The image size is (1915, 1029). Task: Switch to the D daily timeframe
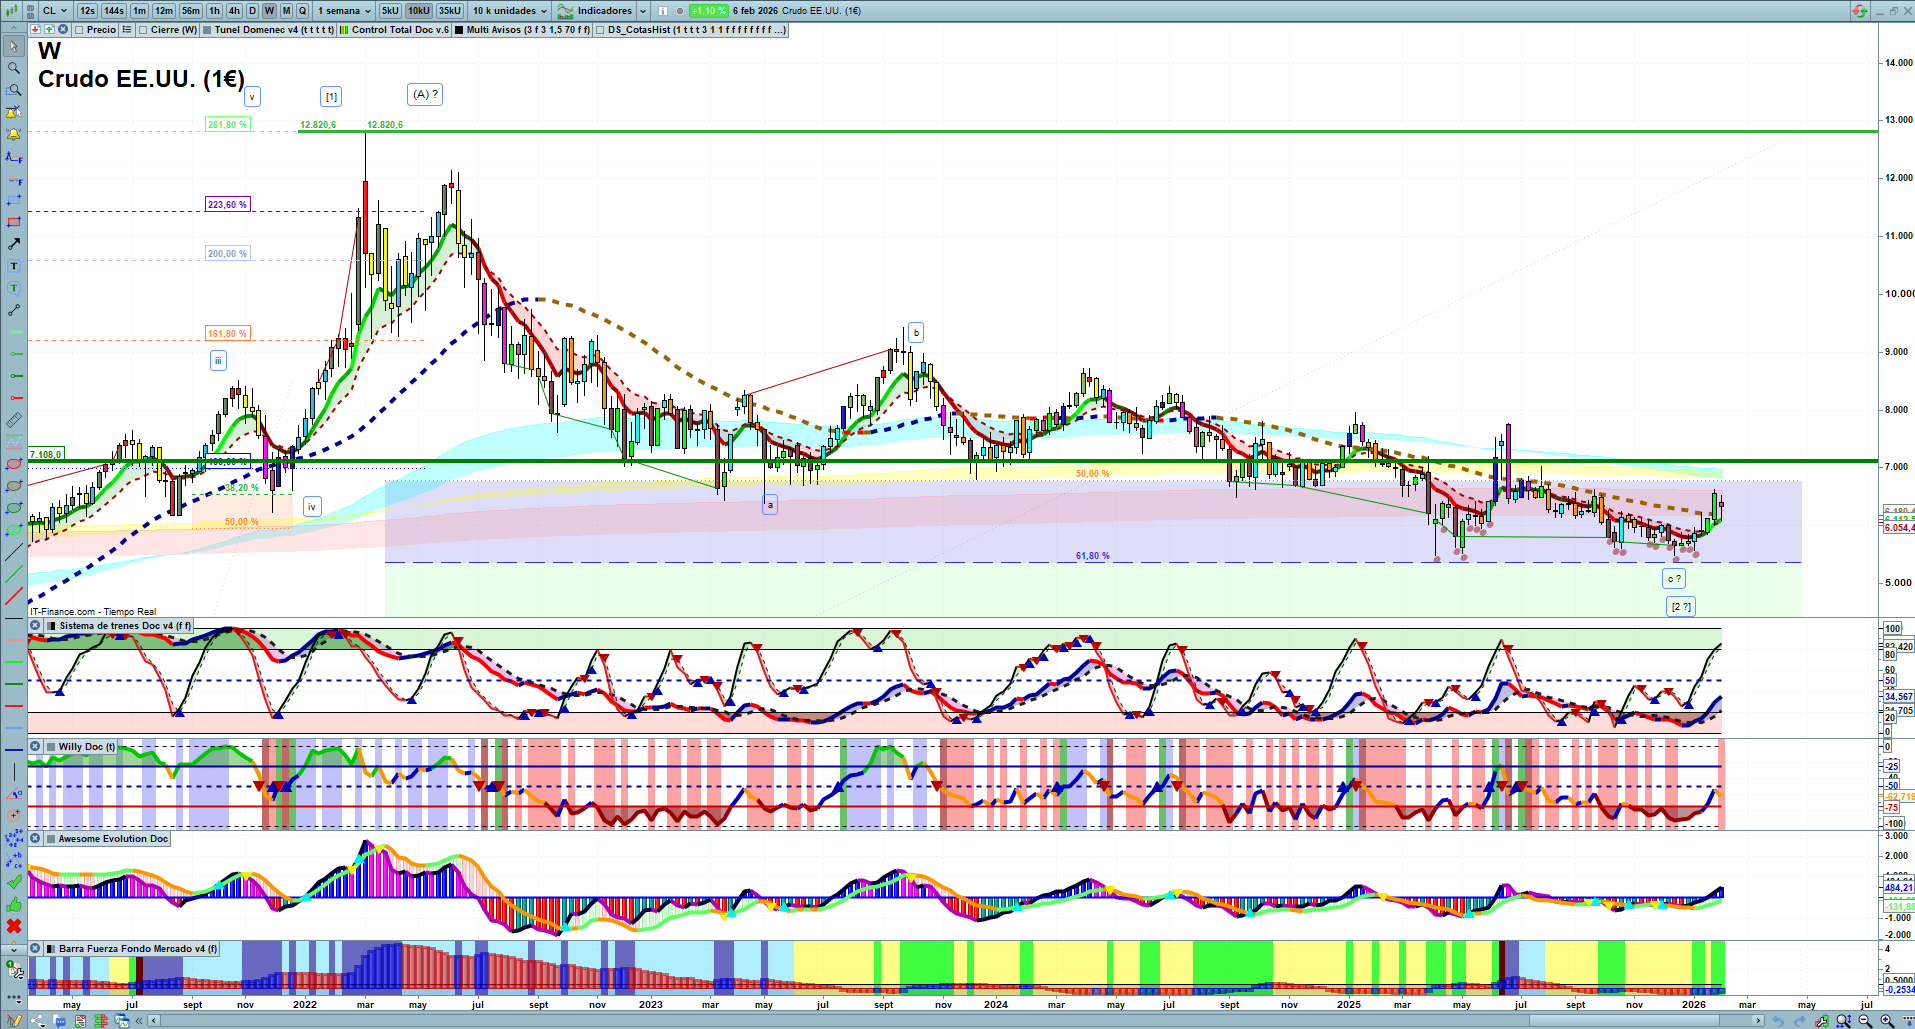[252, 11]
